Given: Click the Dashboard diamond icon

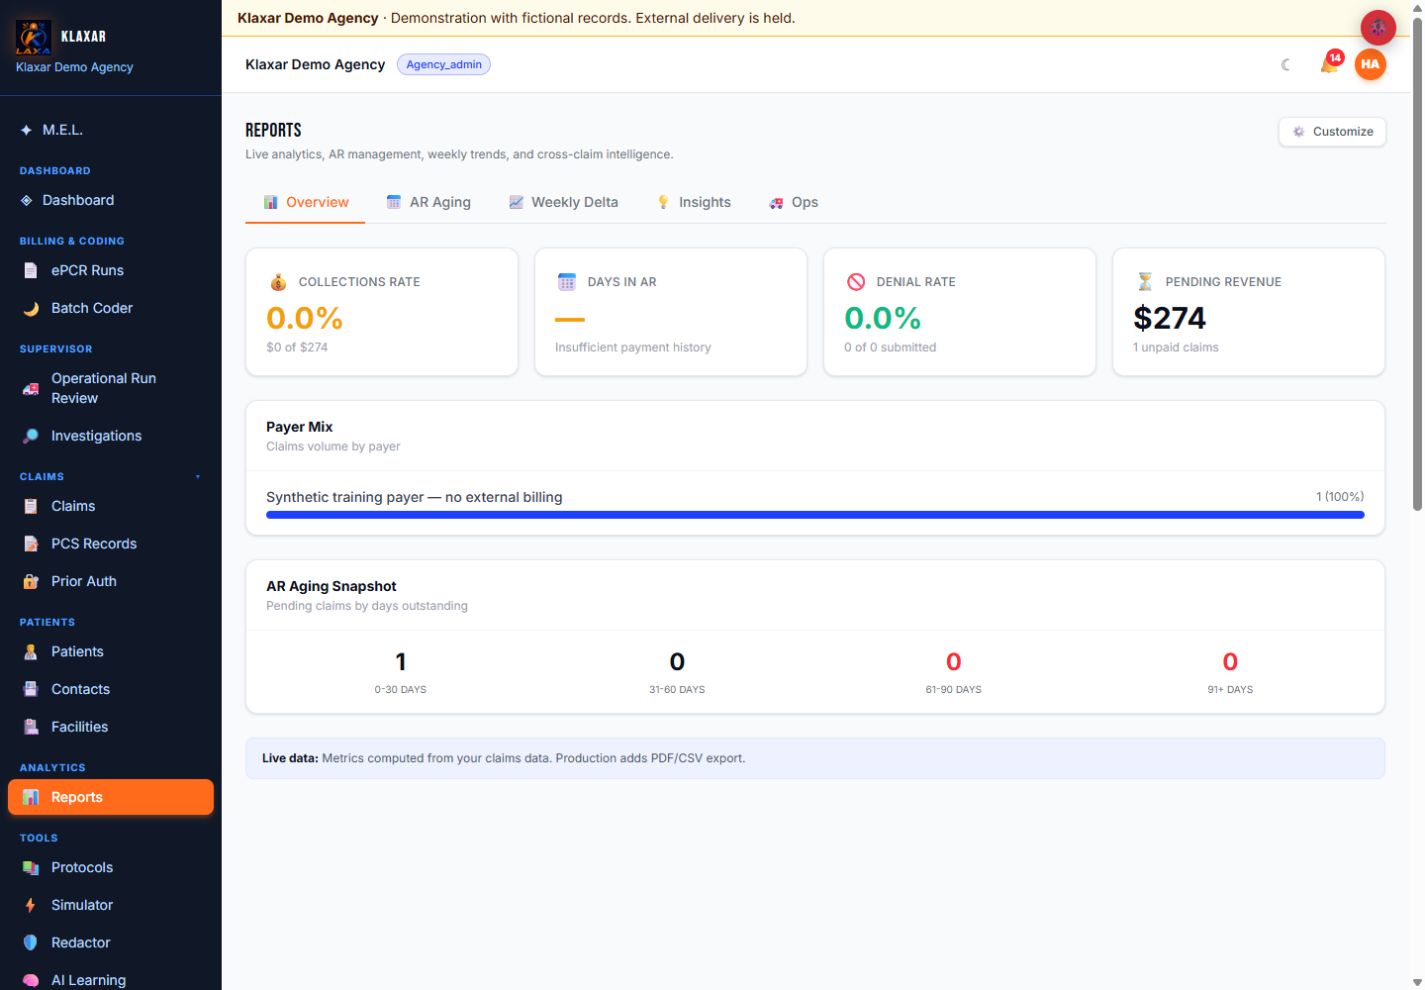Looking at the screenshot, I should (27, 200).
